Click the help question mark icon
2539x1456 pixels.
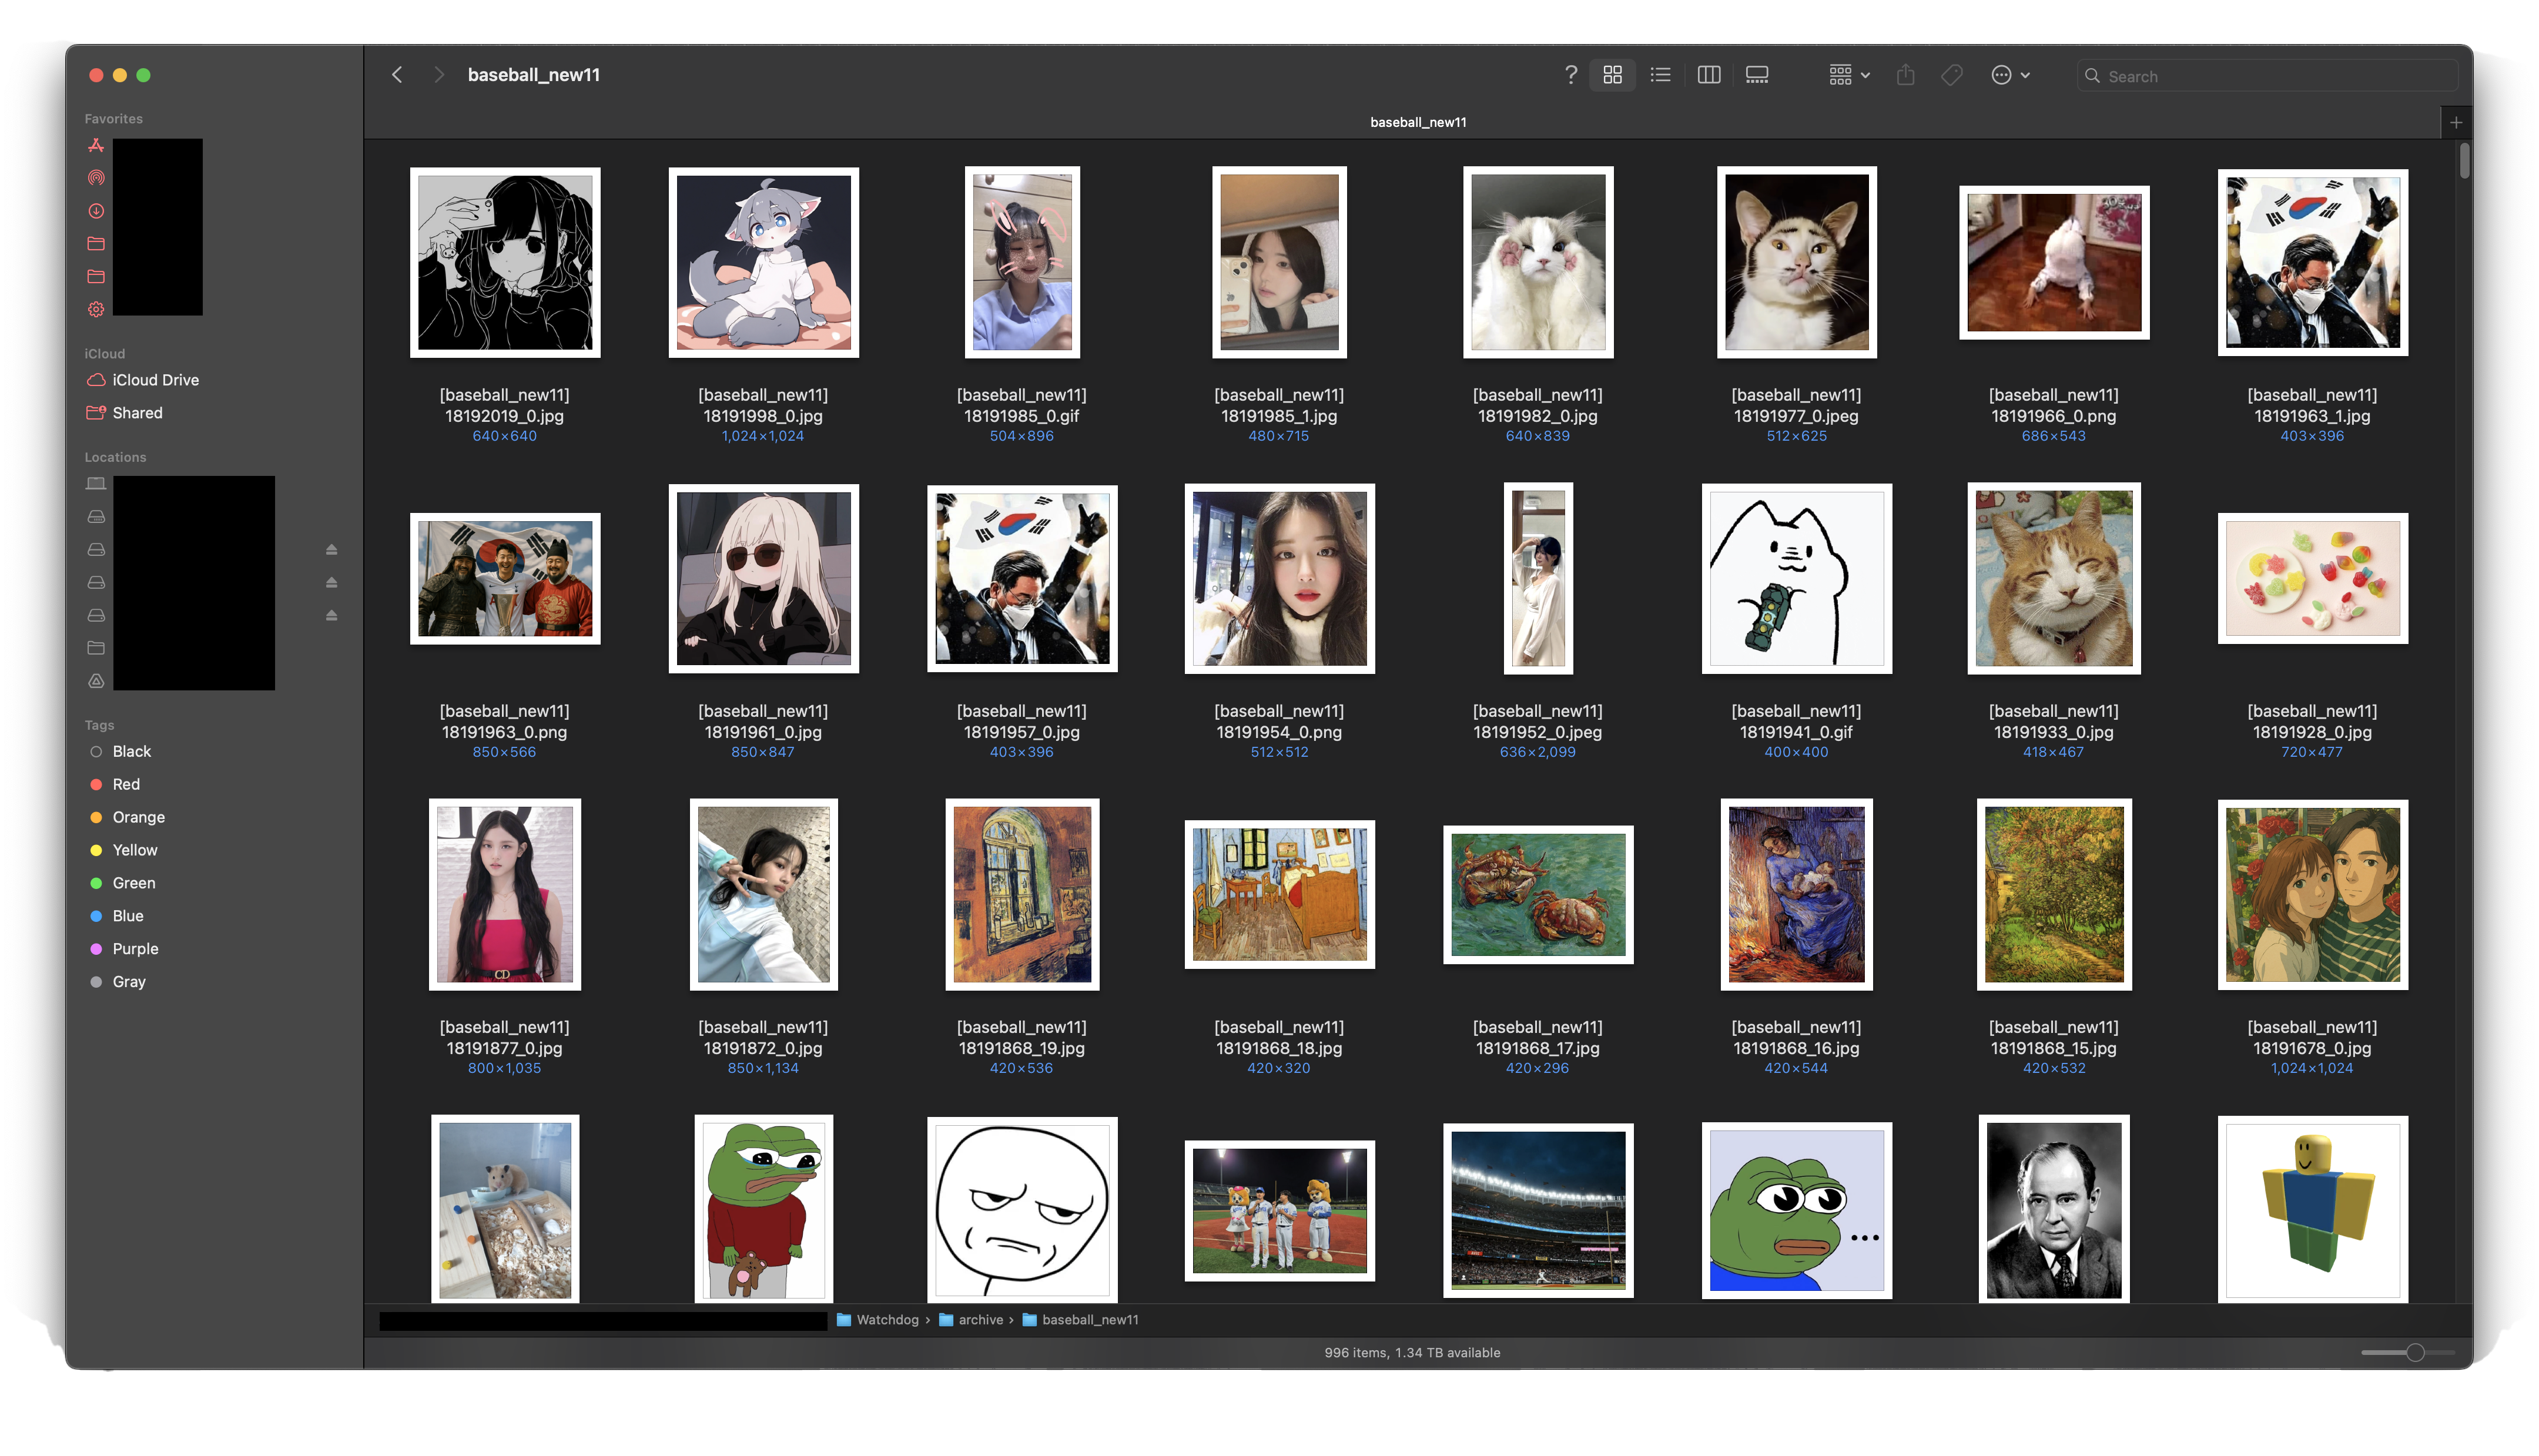(x=1570, y=75)
